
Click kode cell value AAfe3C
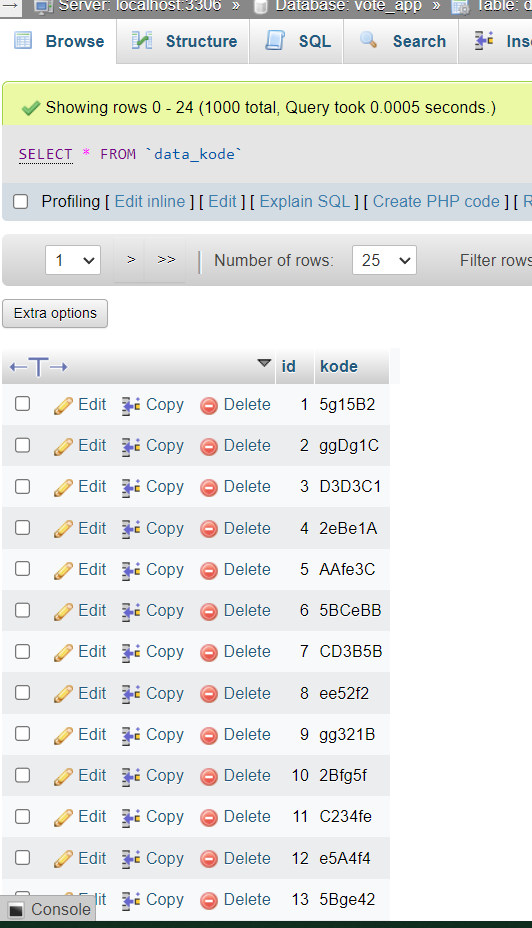[347, 569]
